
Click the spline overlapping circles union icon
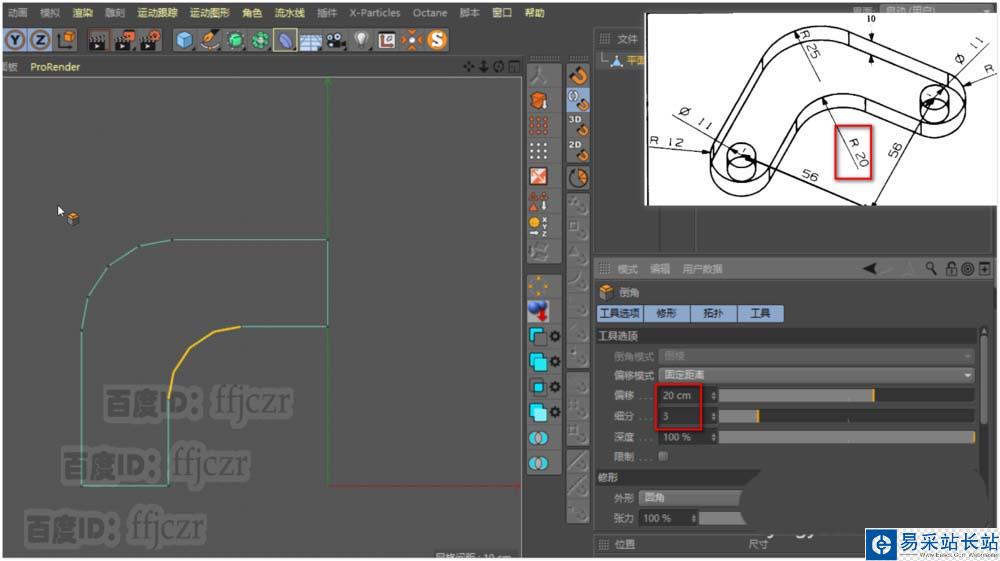click(x=538, y=439)
